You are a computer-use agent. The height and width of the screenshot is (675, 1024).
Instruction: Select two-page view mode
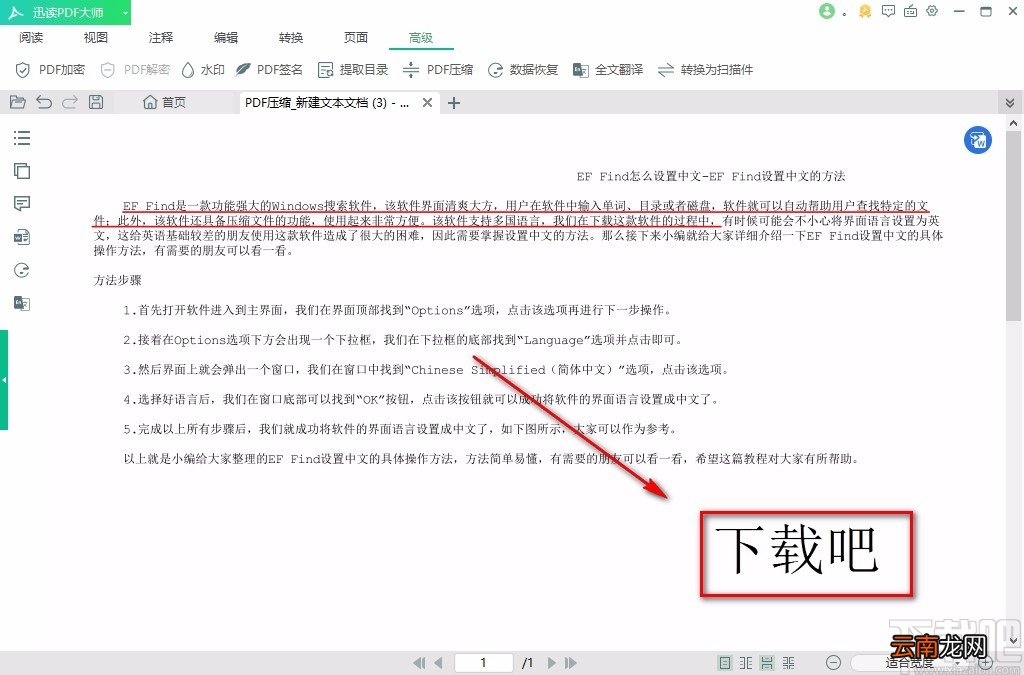746,663
